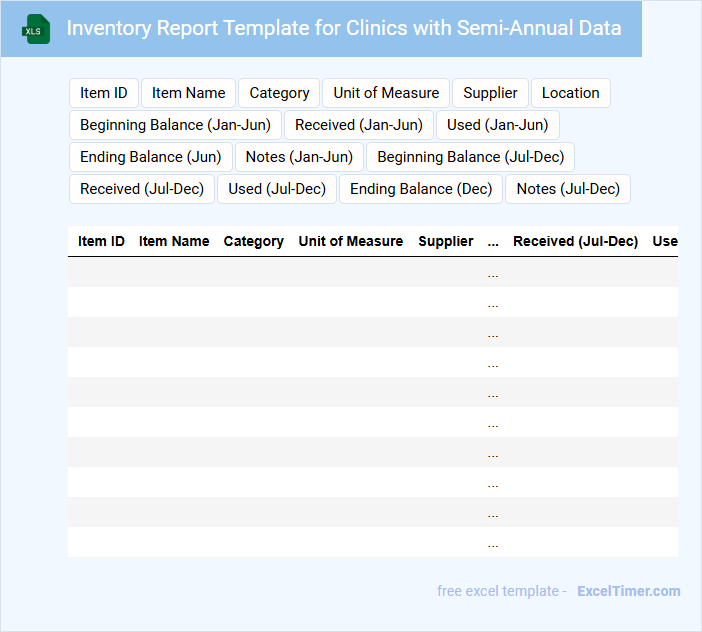Click the Notes (Jan-Jun) tag
Viewport: 702px width, 632px height.
(299, 157)
